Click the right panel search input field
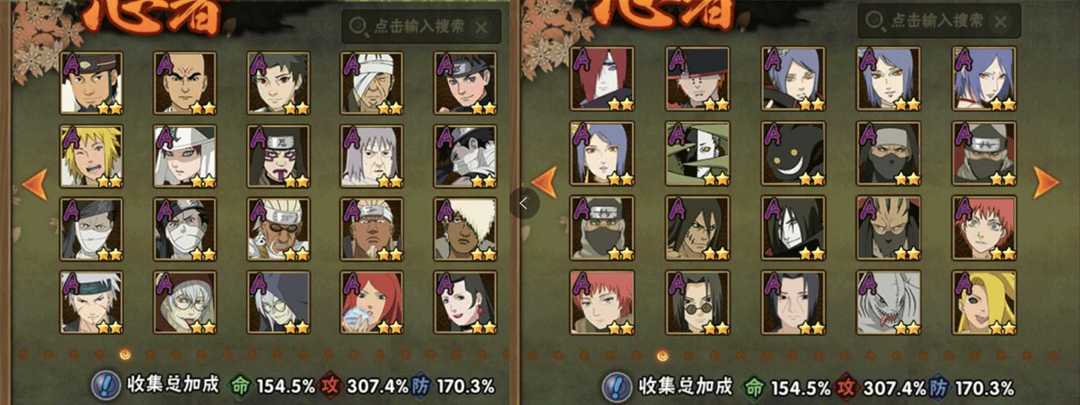The width and height of the screenshot is (1080, 405). pos(939,21)
